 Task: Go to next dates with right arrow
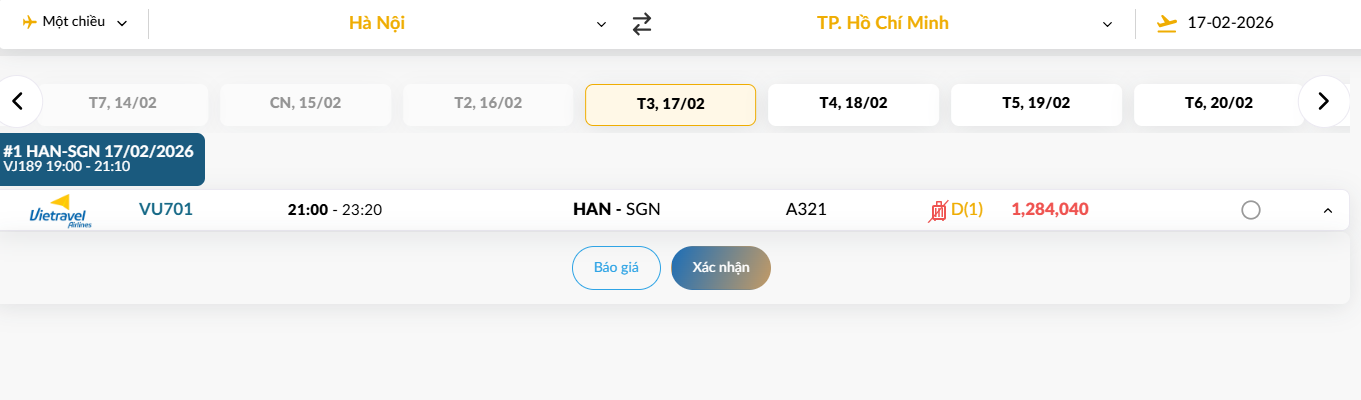1323,101
